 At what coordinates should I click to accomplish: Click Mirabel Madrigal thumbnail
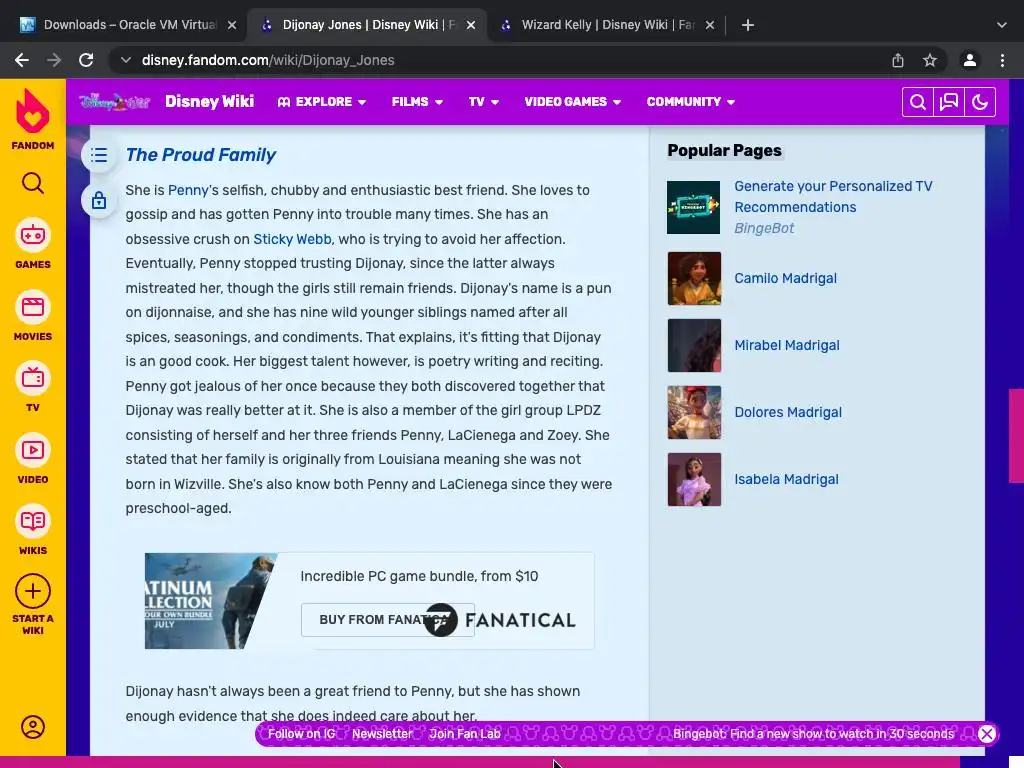694,345
